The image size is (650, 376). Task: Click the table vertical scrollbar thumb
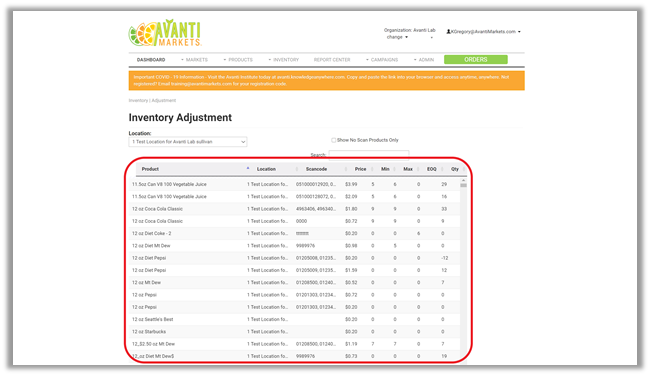pos(463,186)
